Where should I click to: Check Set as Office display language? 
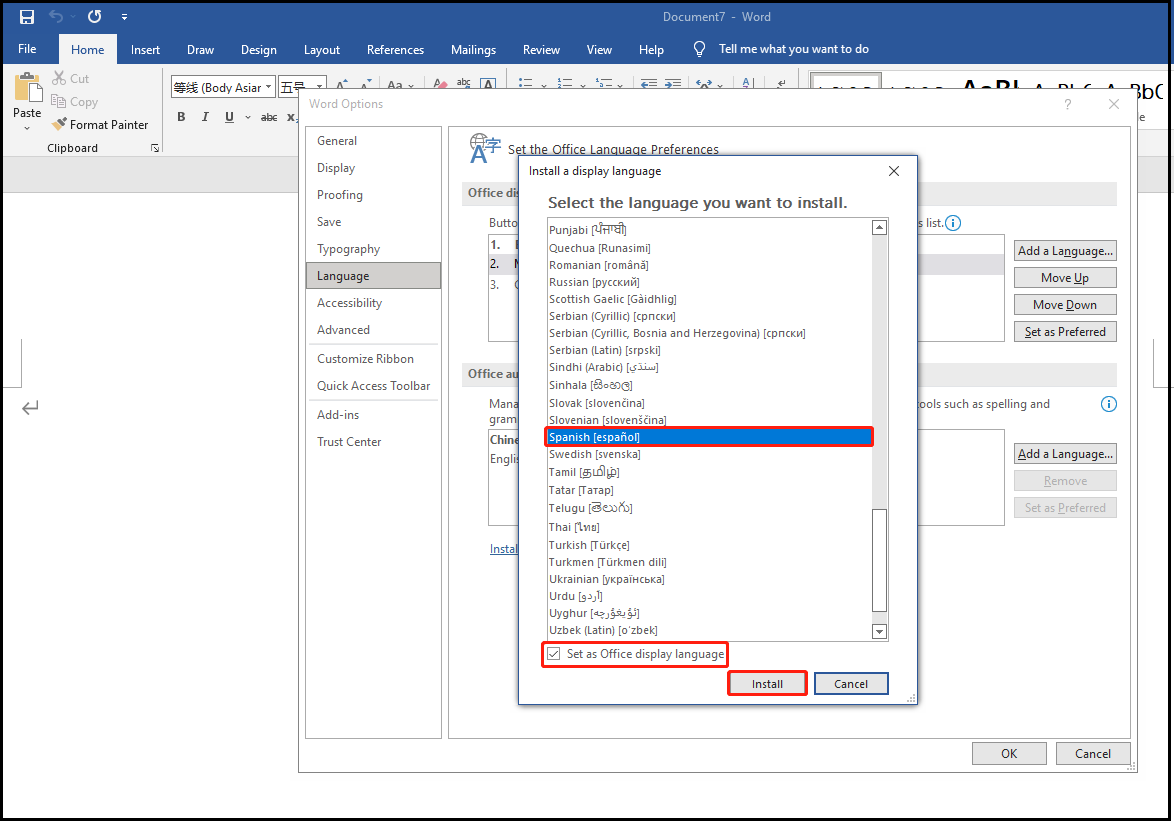point(554,653)
